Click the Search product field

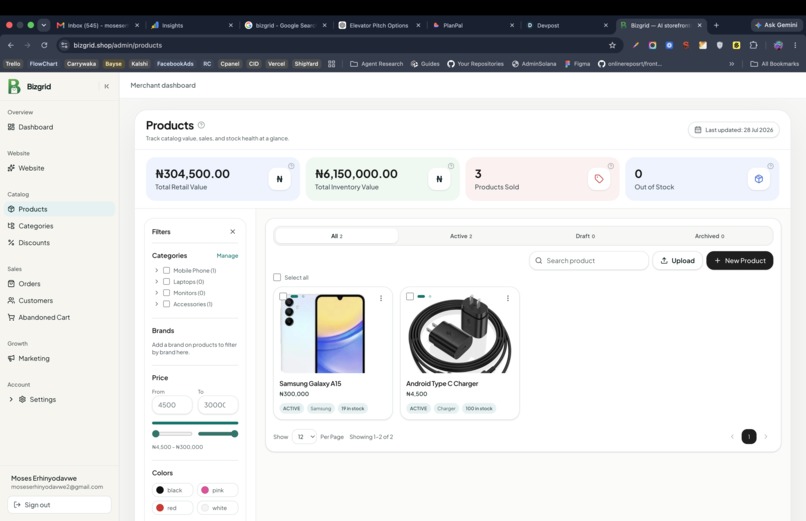[x=589, y=260]
